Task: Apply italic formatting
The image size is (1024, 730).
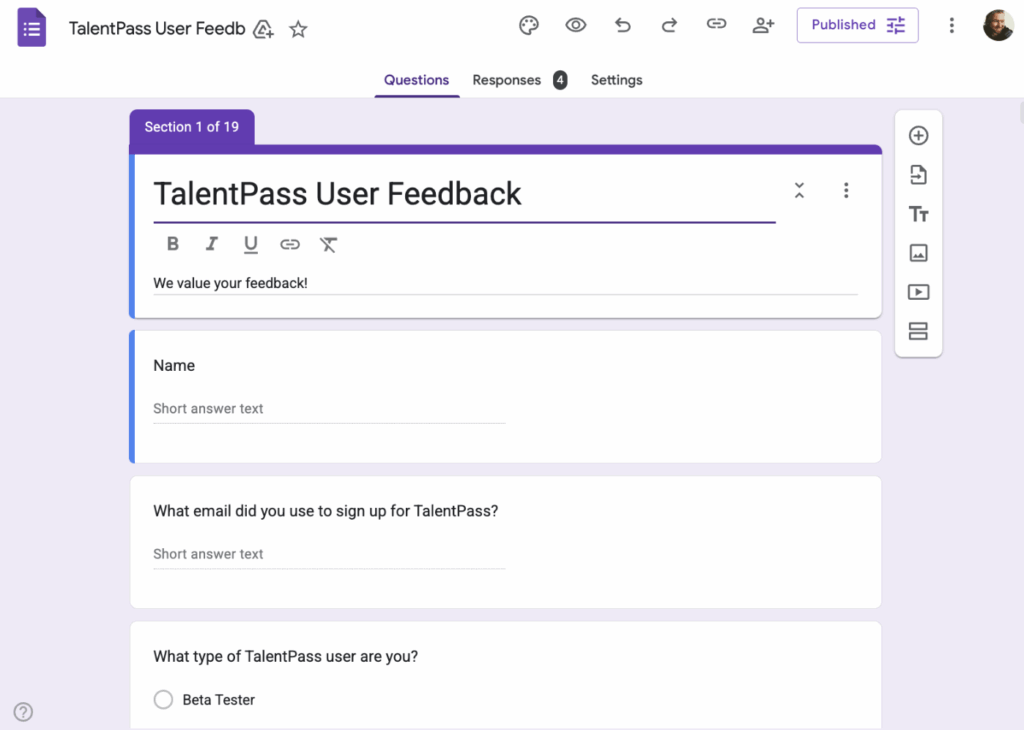Action: 212,244
